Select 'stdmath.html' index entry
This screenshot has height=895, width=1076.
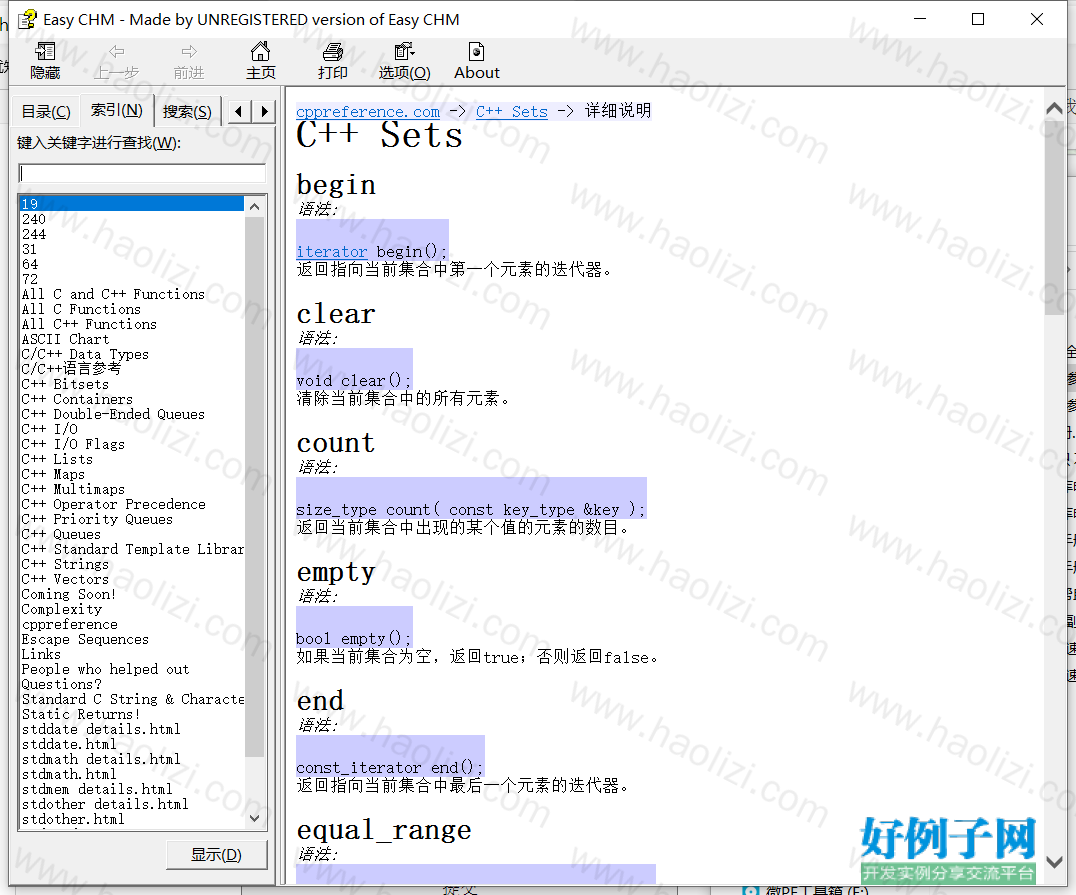point(69,775)
